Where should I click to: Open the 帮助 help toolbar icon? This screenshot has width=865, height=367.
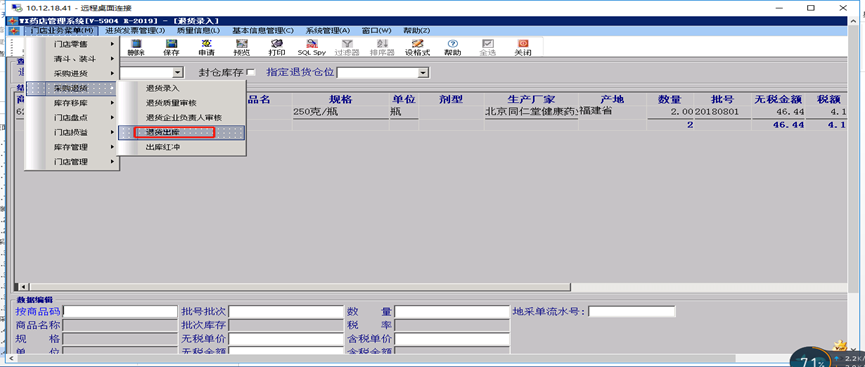pyautogui.click(x=453, y=47)
